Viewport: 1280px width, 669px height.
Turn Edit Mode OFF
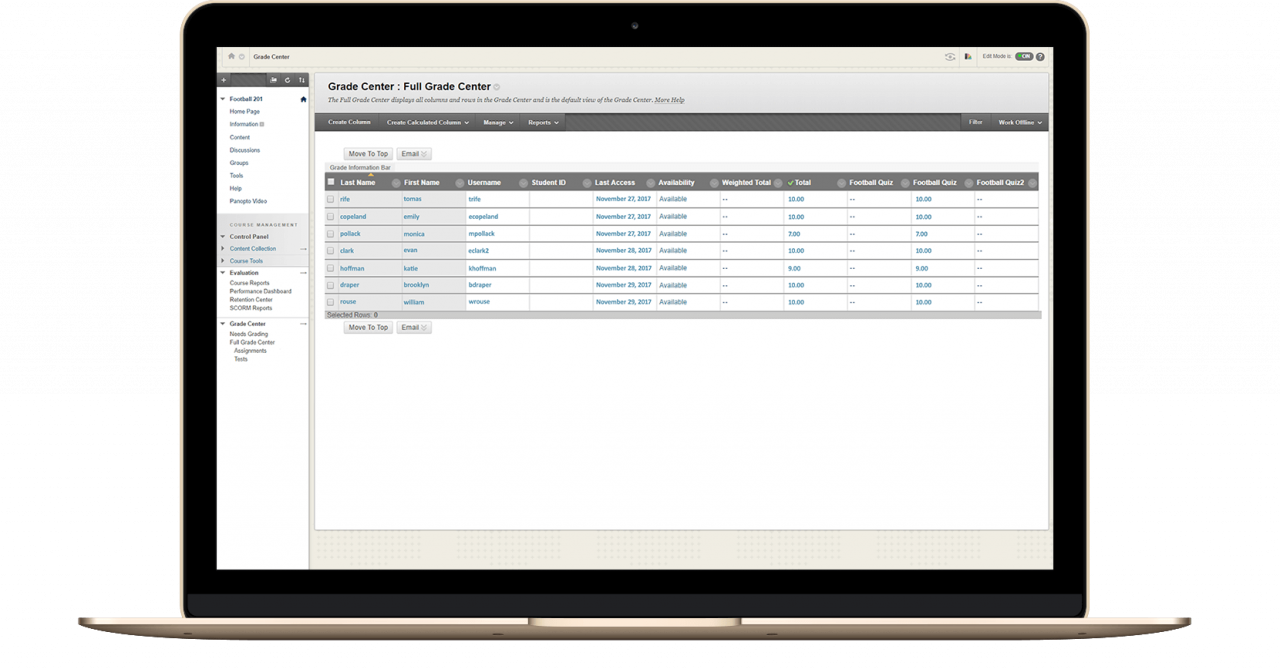pos(1024,56)
